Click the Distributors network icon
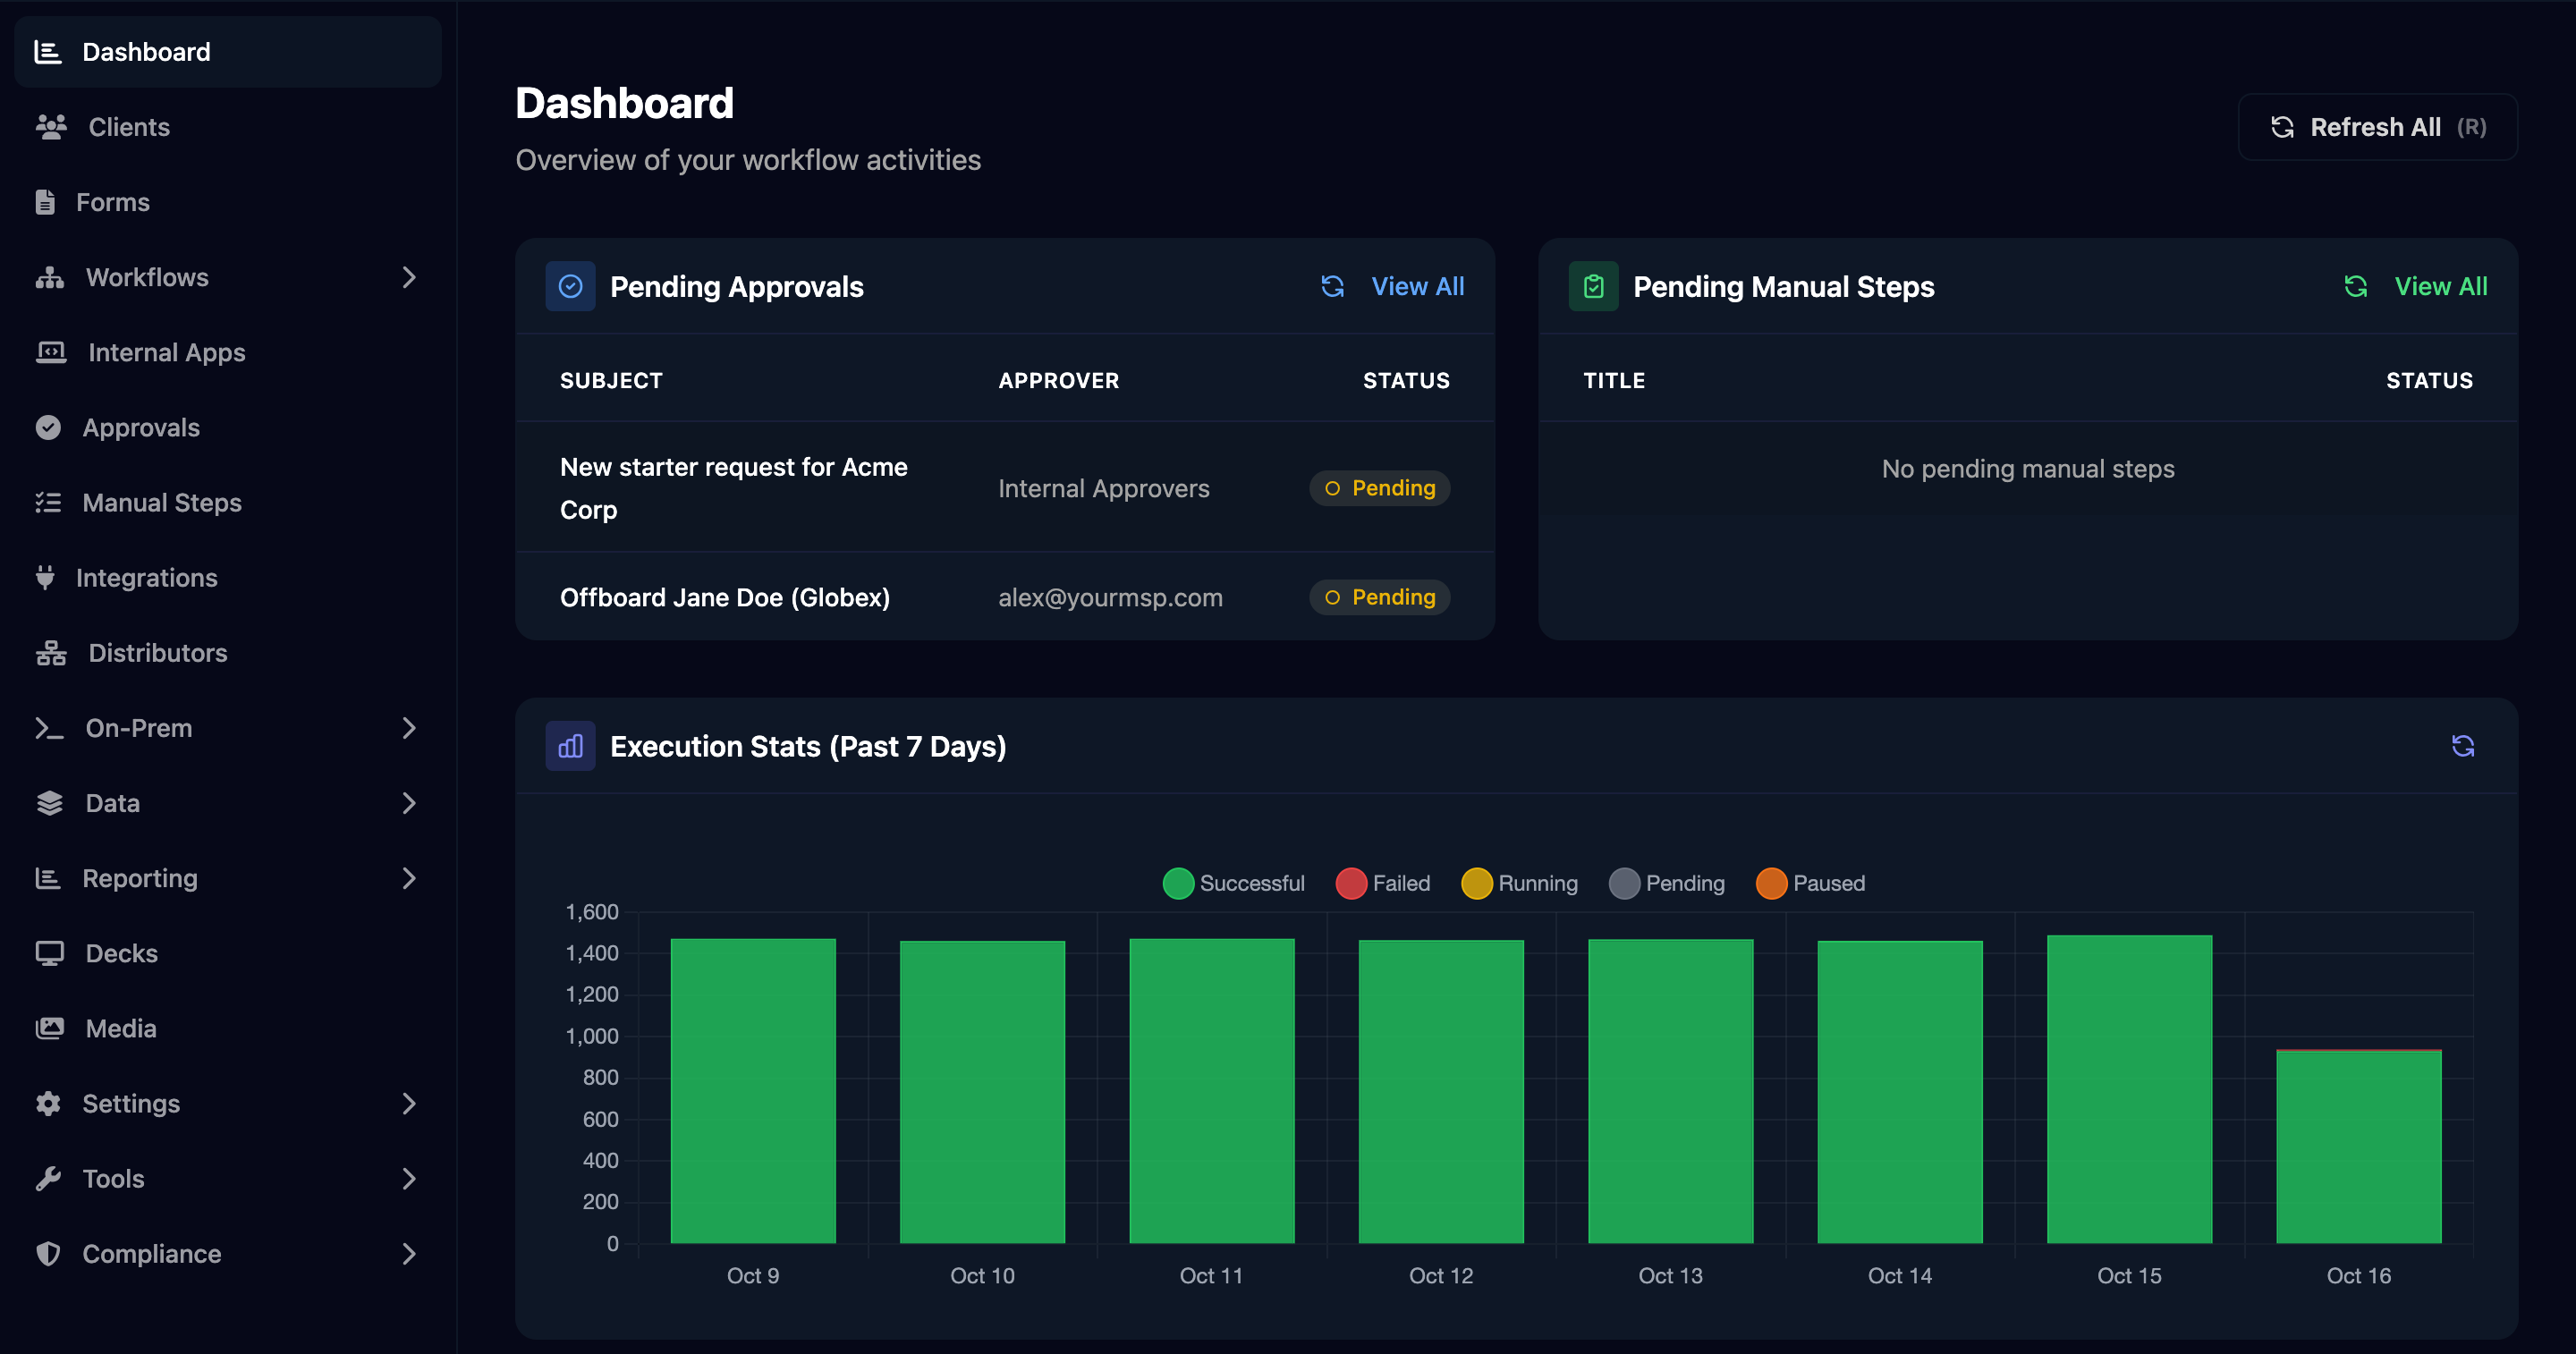Screen dimensions: 2576x1354 point(51,652)
